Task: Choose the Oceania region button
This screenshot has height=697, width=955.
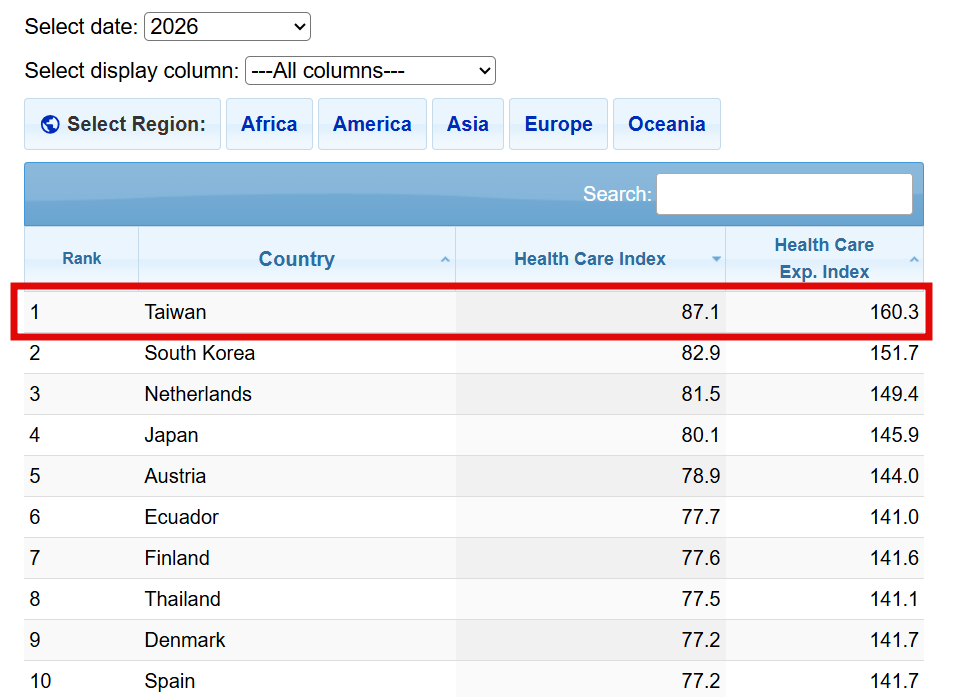Action: click(x=666, y=125)
